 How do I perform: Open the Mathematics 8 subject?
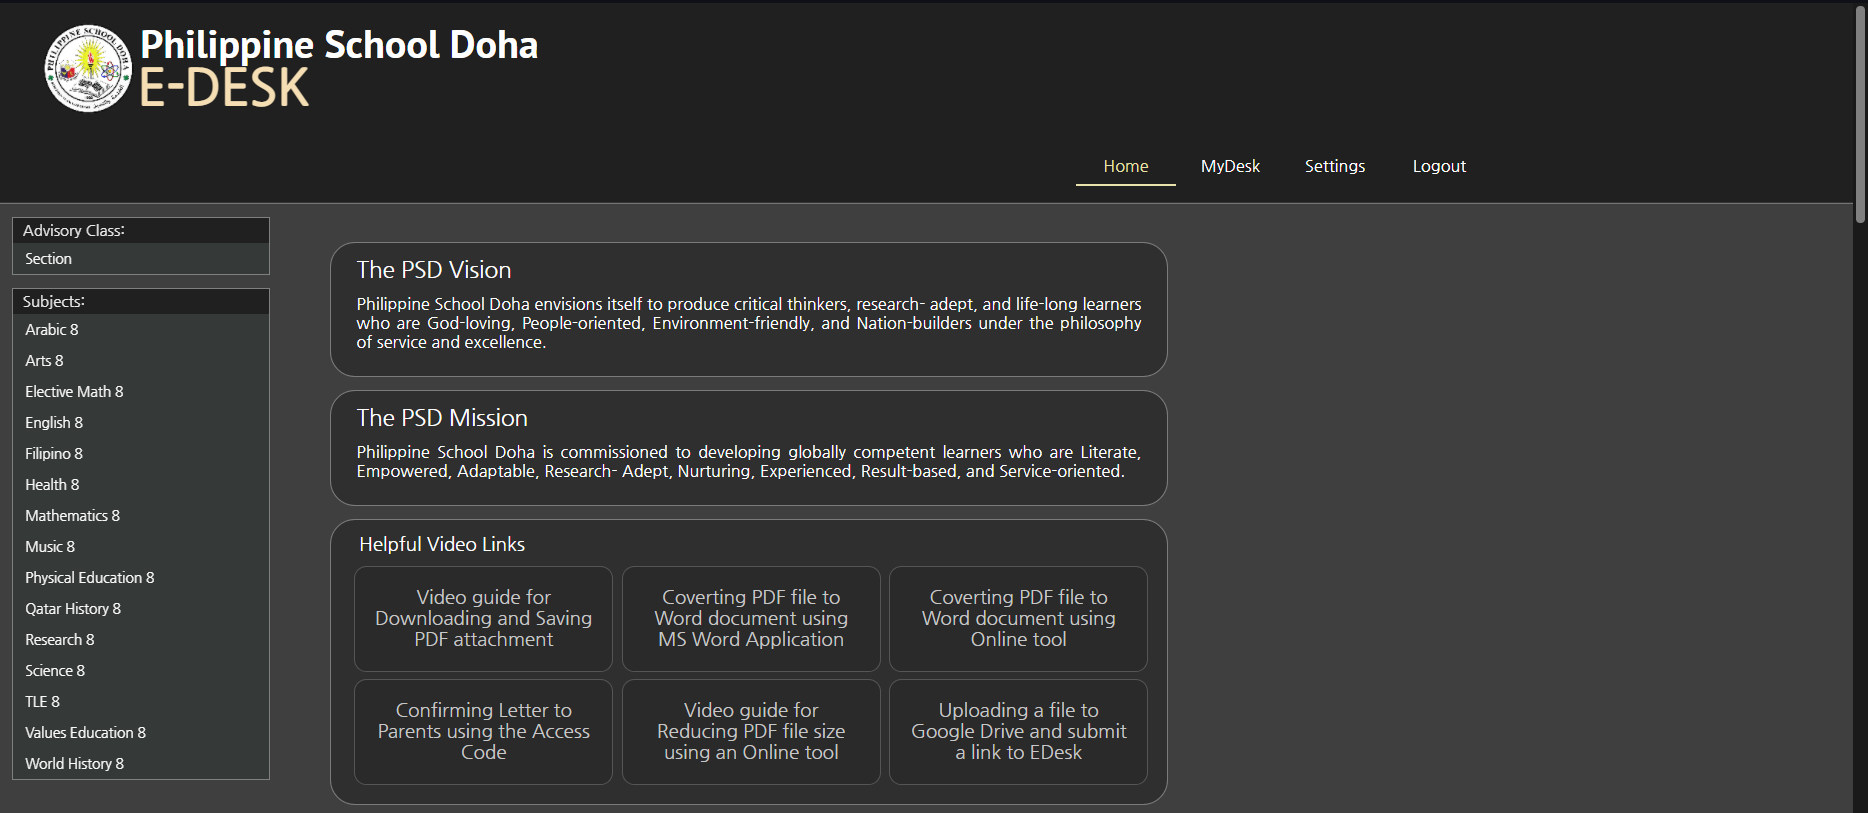tap(141, 516)
